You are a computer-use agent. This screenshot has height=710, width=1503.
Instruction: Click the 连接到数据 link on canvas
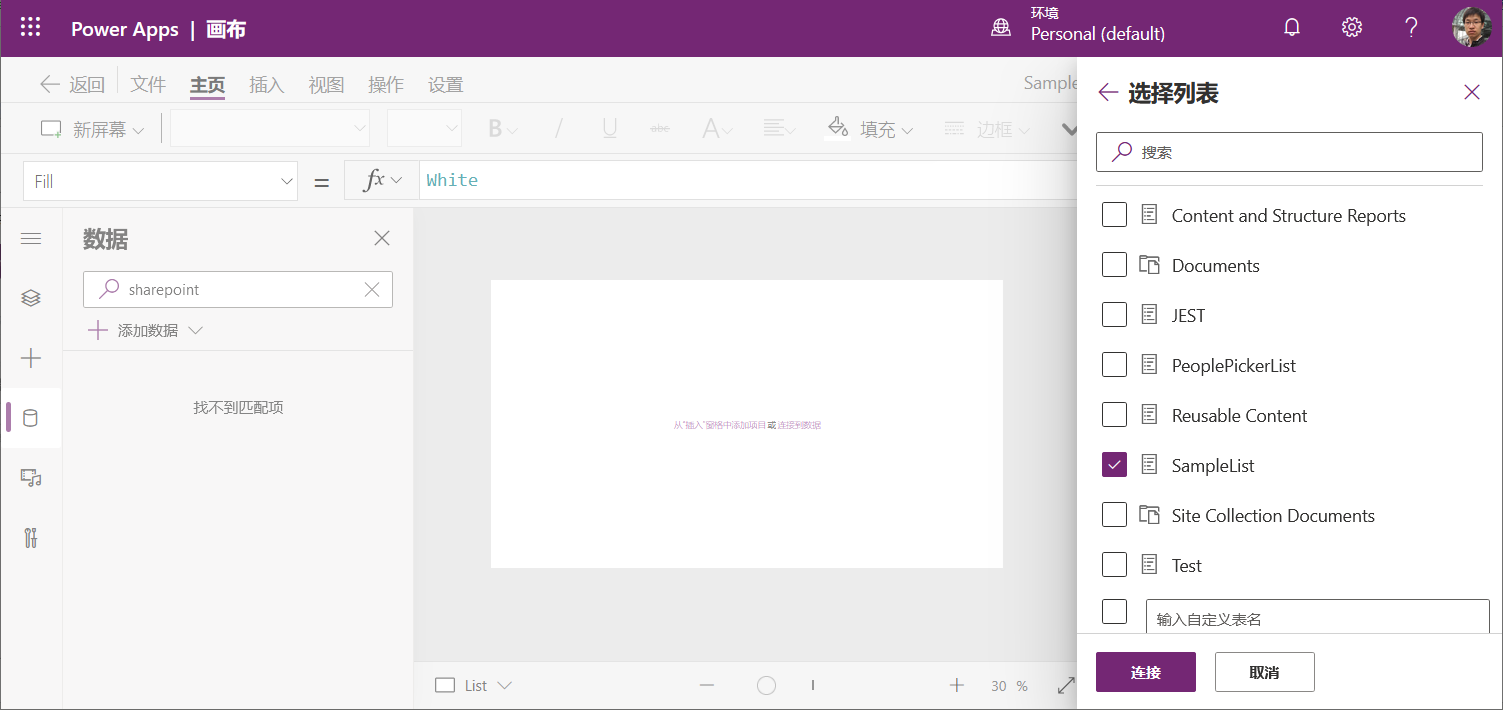pyautogui.click(x=799, y=425)
